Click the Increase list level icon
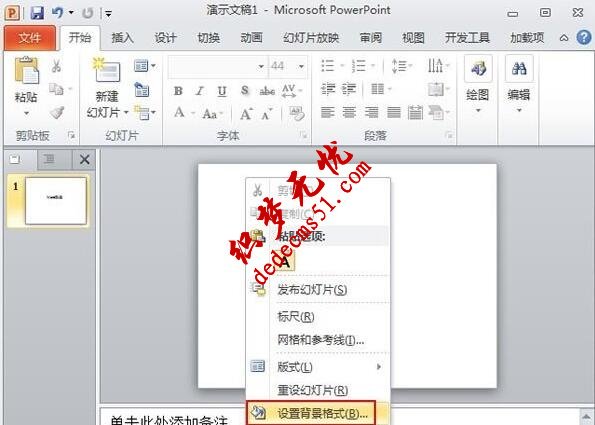This screenshot has width=595, height=425. [349, 89]
